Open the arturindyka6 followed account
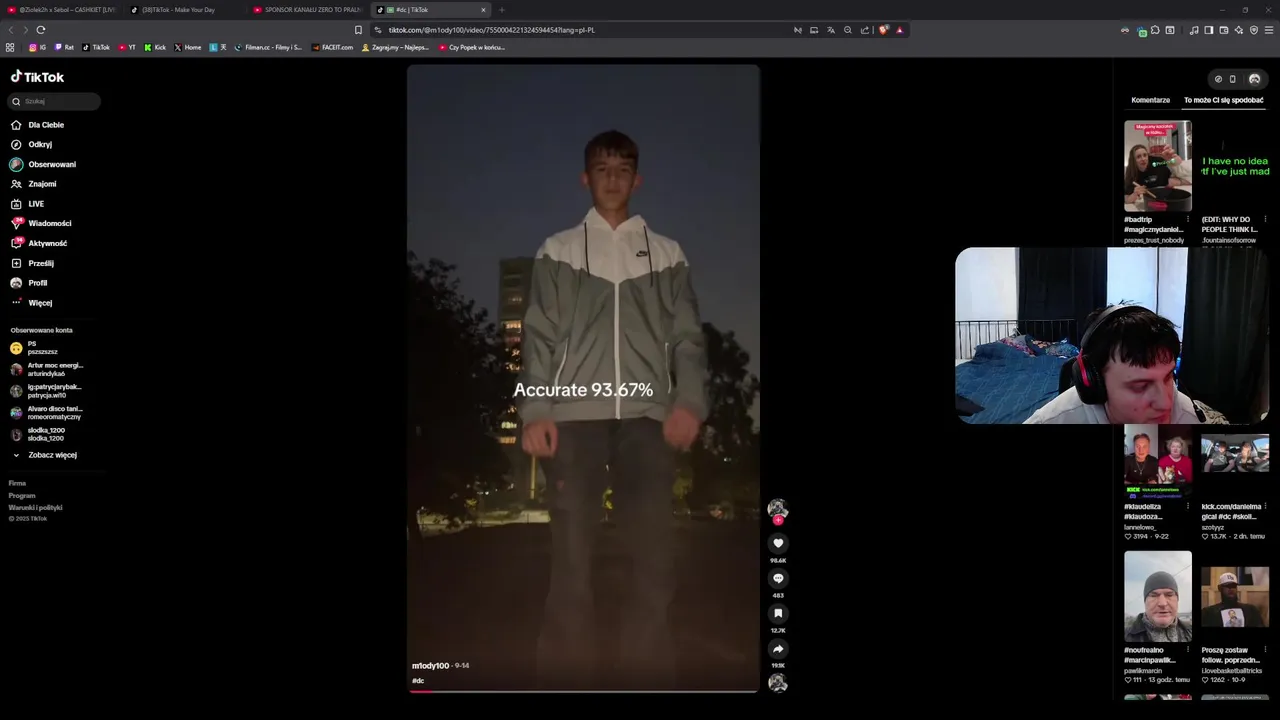This screenshot has height=720, width=1280. click(x=47, y=369)
